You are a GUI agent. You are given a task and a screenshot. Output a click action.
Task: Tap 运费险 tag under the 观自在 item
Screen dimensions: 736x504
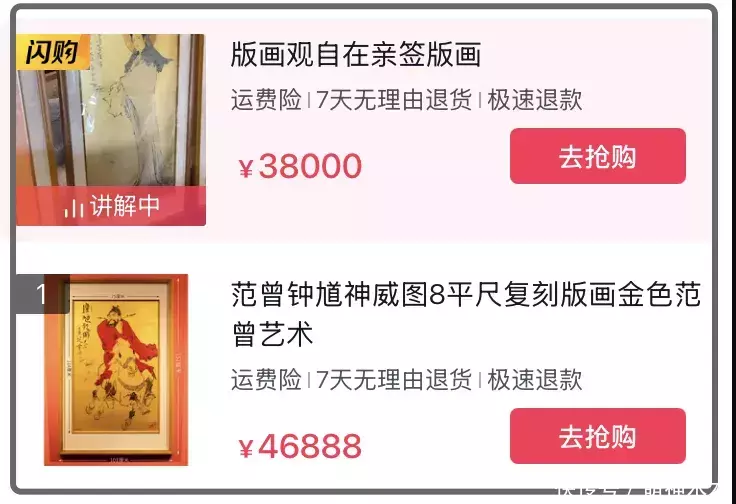click(x=266, y=100)
